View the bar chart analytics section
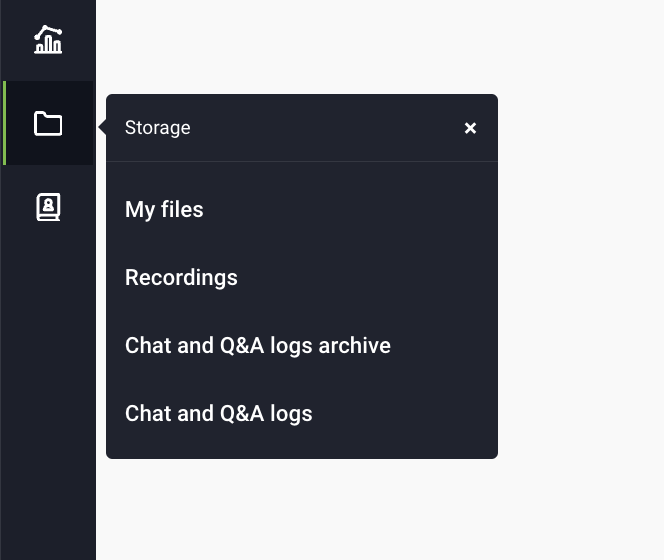This screenshot has height=560, width=664. tap(48, 40)
